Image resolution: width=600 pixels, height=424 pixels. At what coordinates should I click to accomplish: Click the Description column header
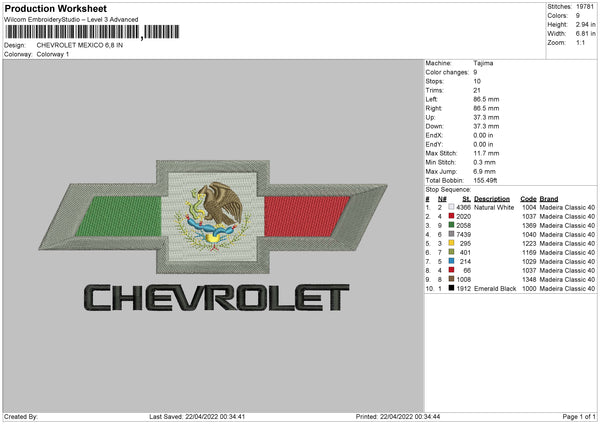point(492,199)
